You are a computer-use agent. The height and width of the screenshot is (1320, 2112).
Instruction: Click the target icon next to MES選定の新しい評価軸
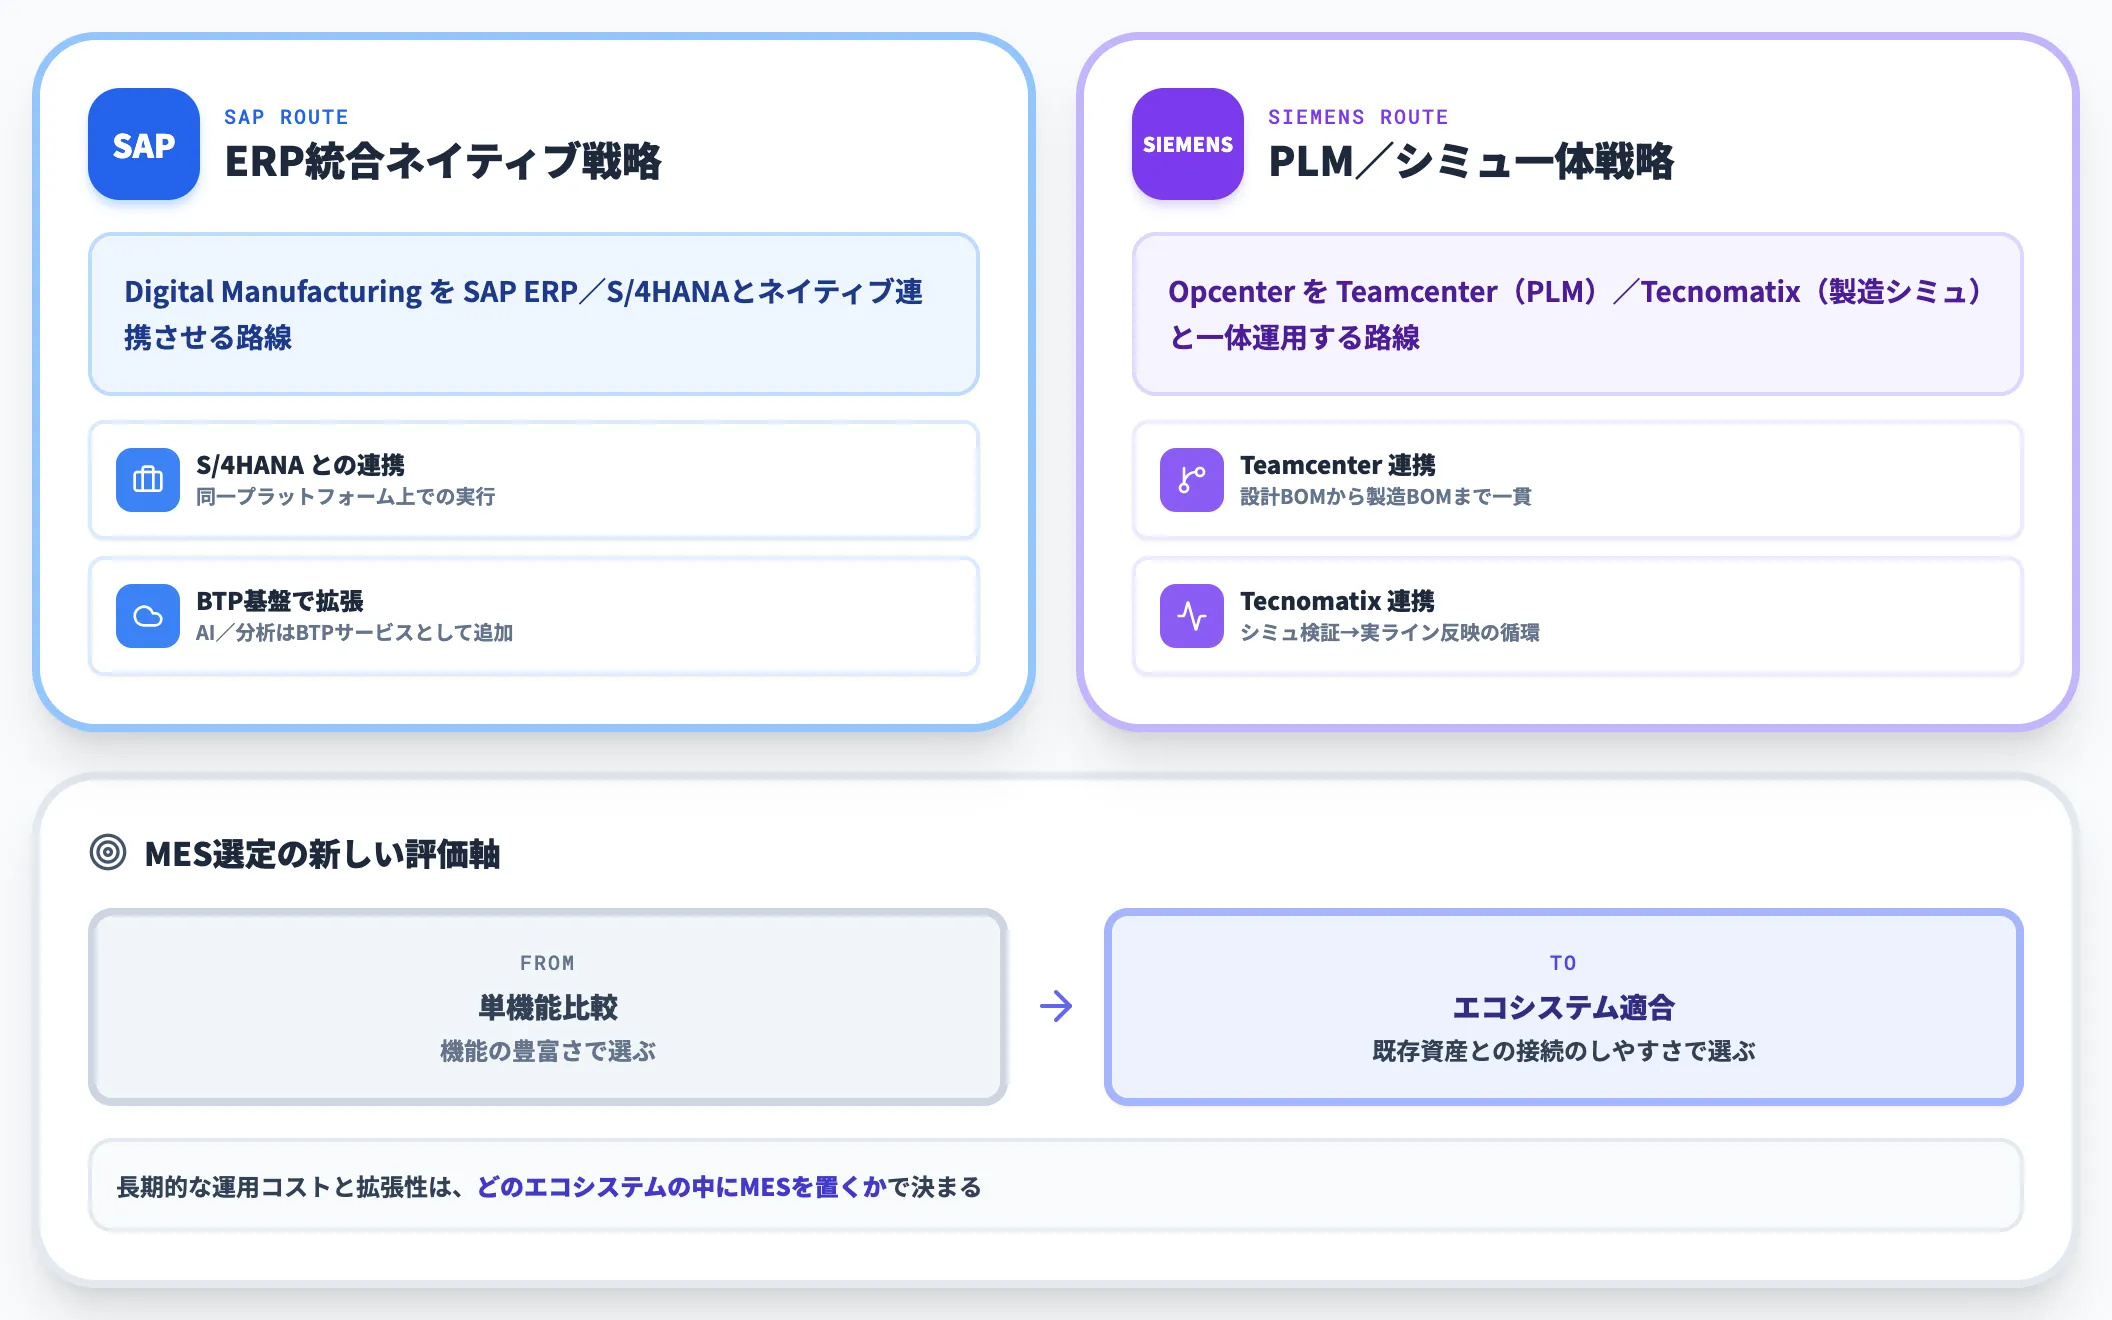[x=110, y=854]
